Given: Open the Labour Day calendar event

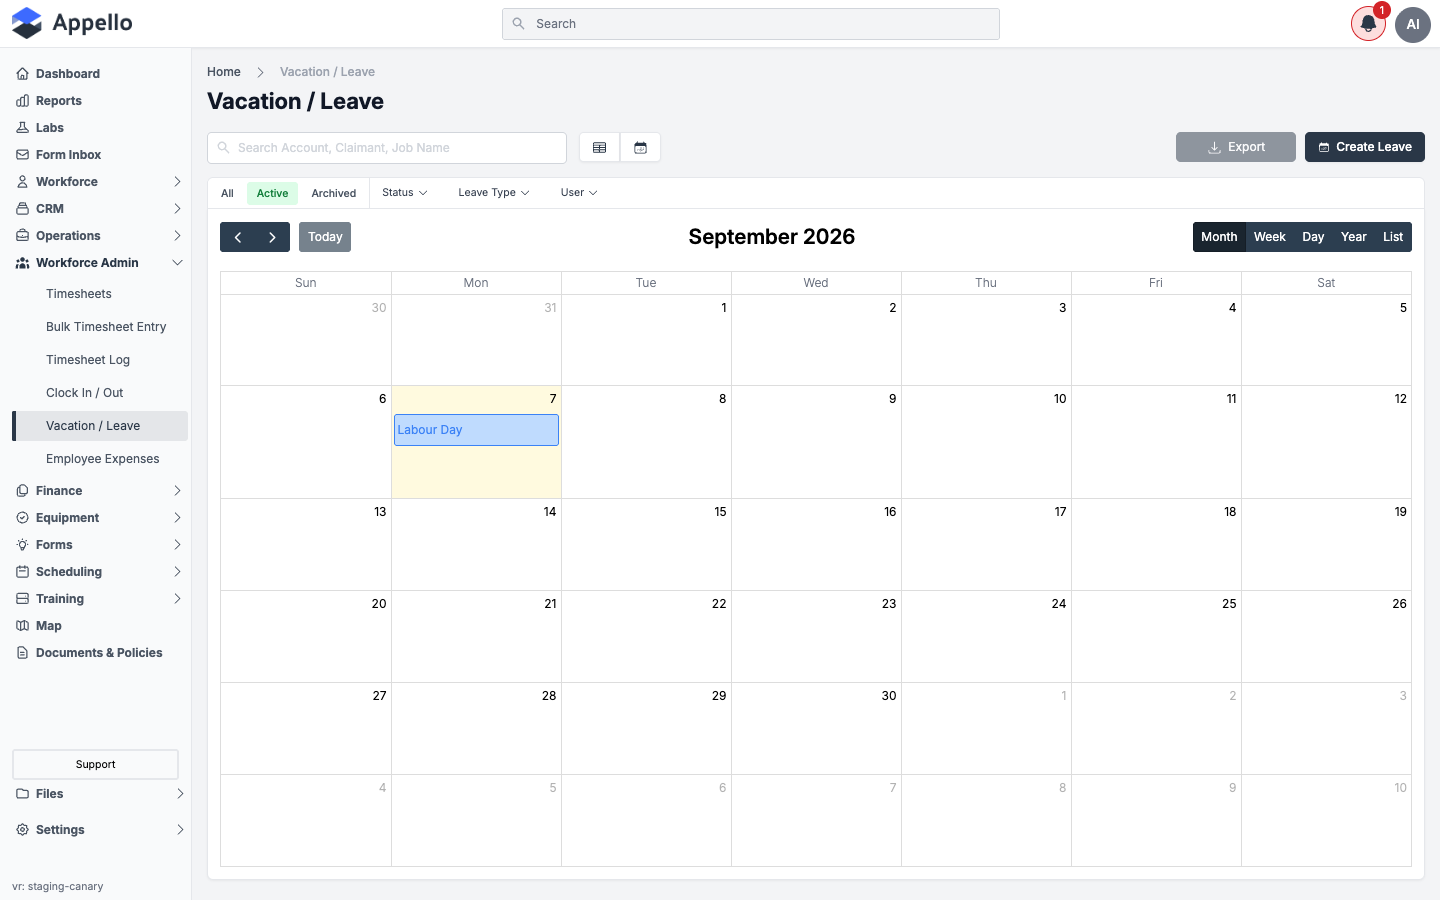Looking at the screenshot, I should 476,430.
